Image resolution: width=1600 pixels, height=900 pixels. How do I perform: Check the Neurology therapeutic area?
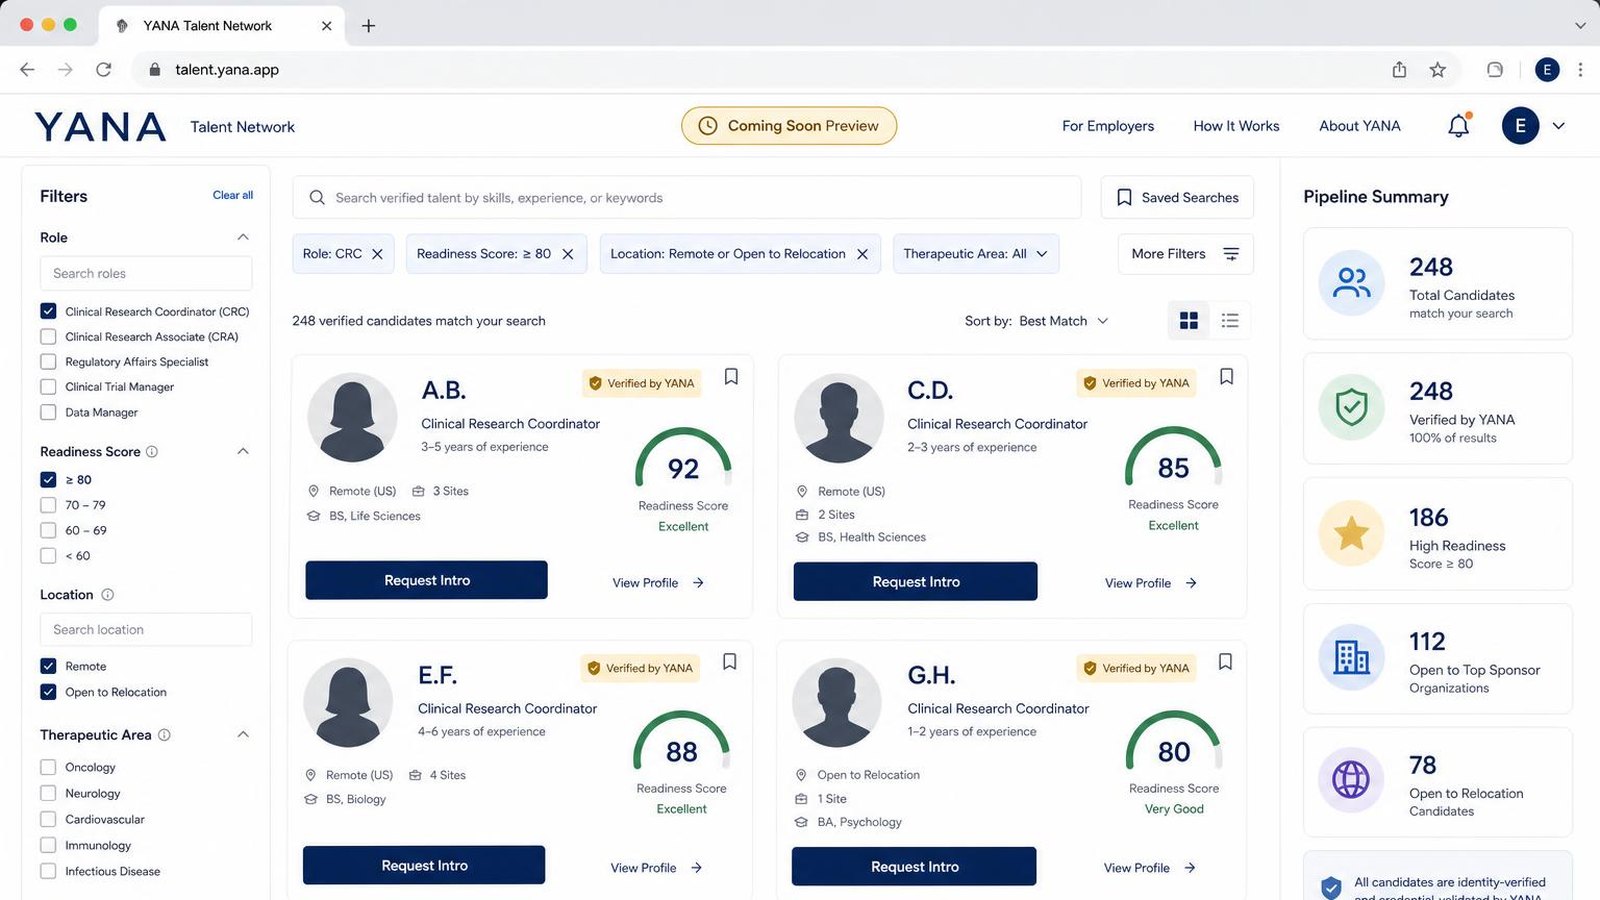(48, 793)
